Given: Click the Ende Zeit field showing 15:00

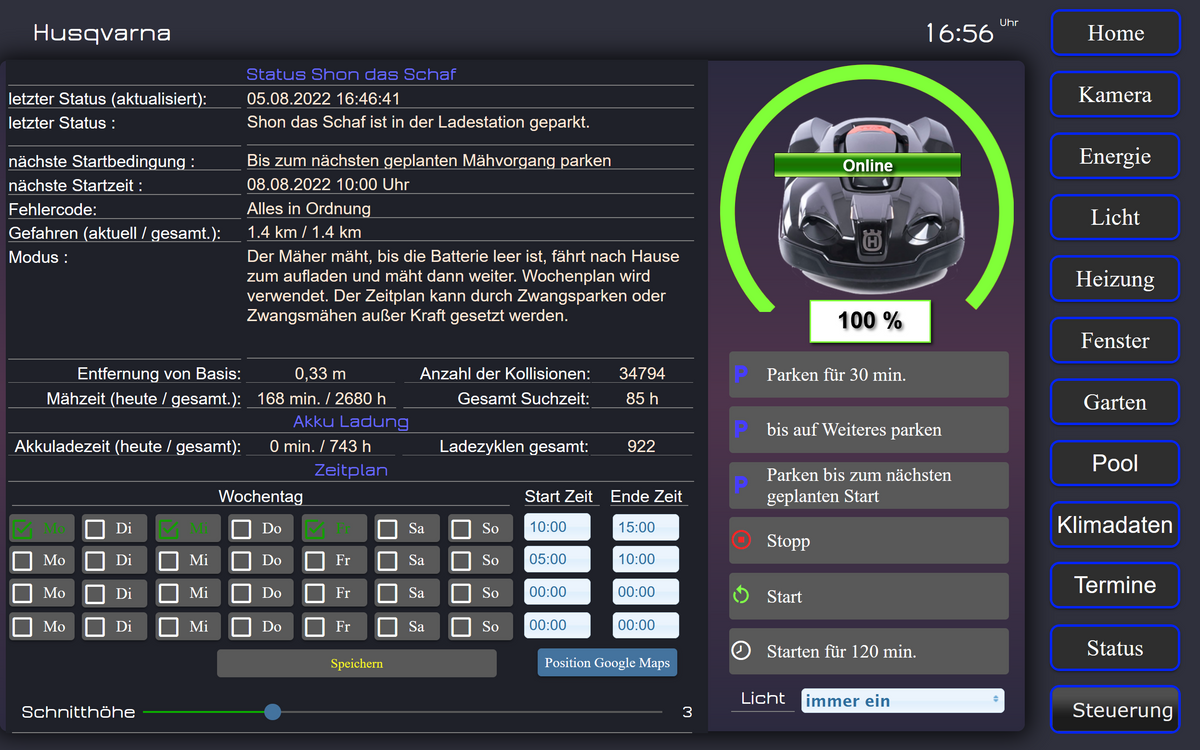Looking at the screenshot, I should click(x=645, y=527).
